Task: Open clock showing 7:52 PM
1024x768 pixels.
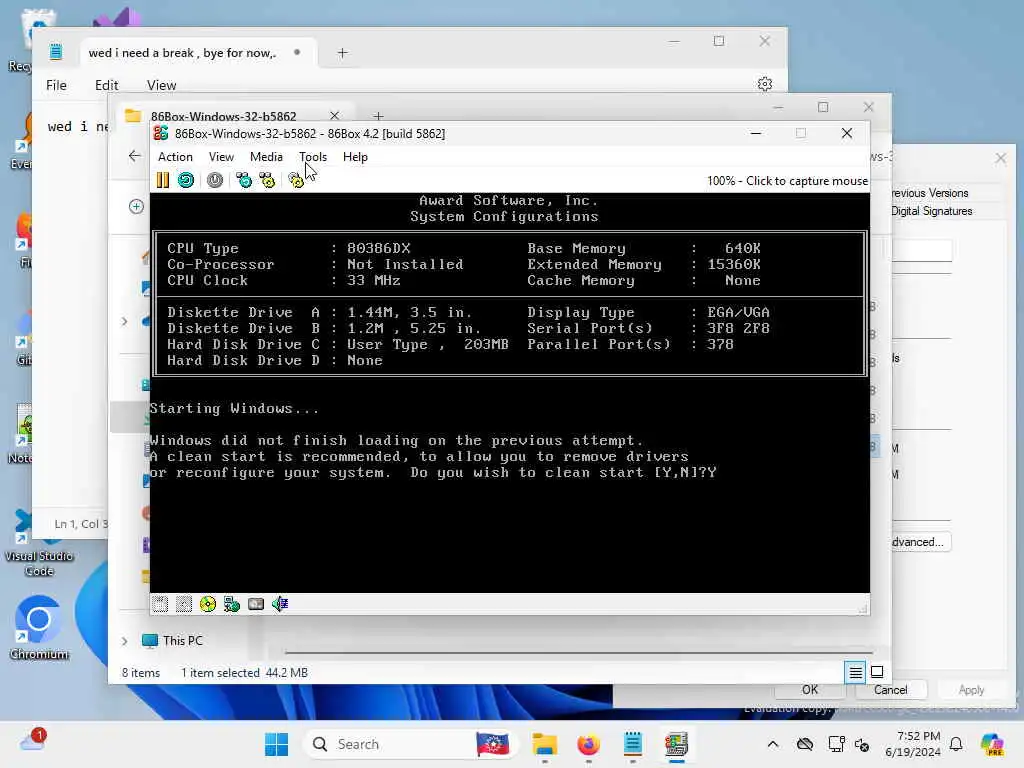Action: pos(913,744)
